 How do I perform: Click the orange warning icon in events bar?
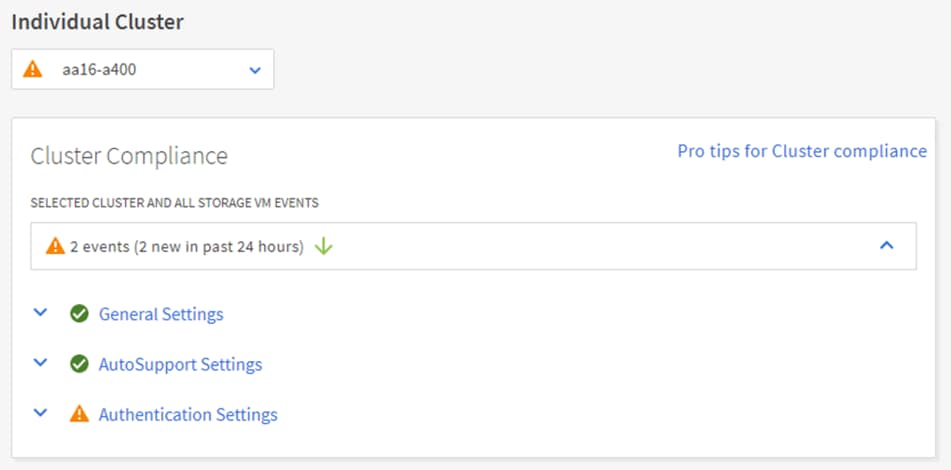[x=55, y=246]
